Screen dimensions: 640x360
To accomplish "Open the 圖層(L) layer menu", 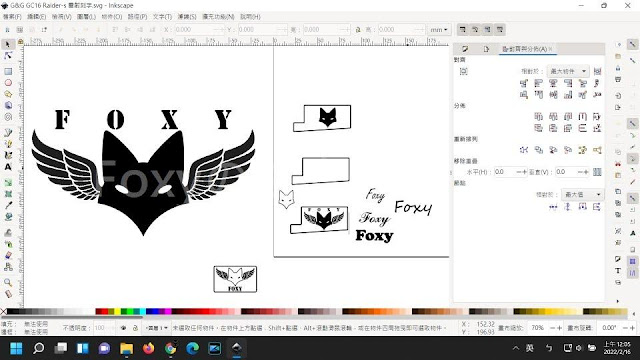I will [86, 17].
